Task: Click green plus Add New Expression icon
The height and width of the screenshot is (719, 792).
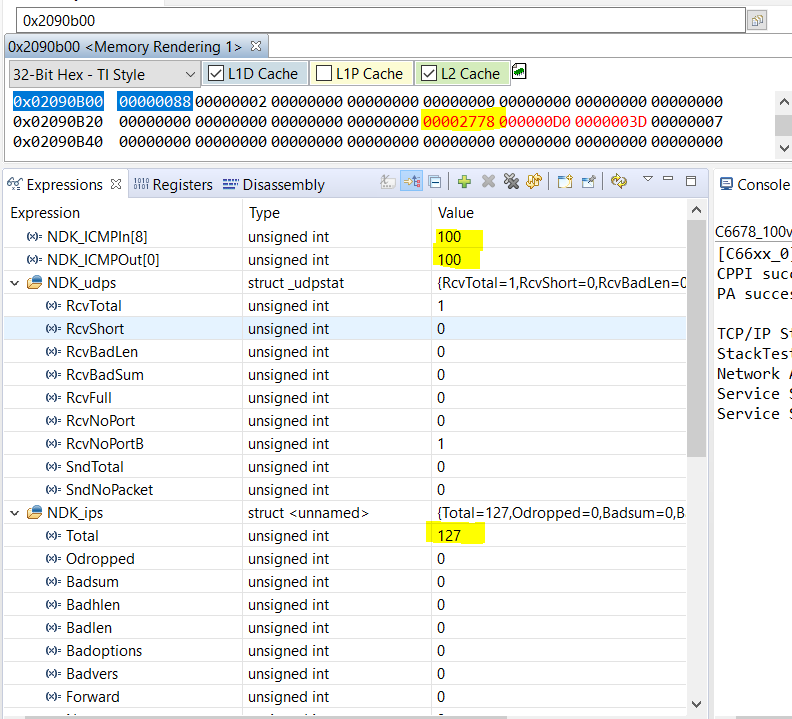Action: [x=464, y=181]
